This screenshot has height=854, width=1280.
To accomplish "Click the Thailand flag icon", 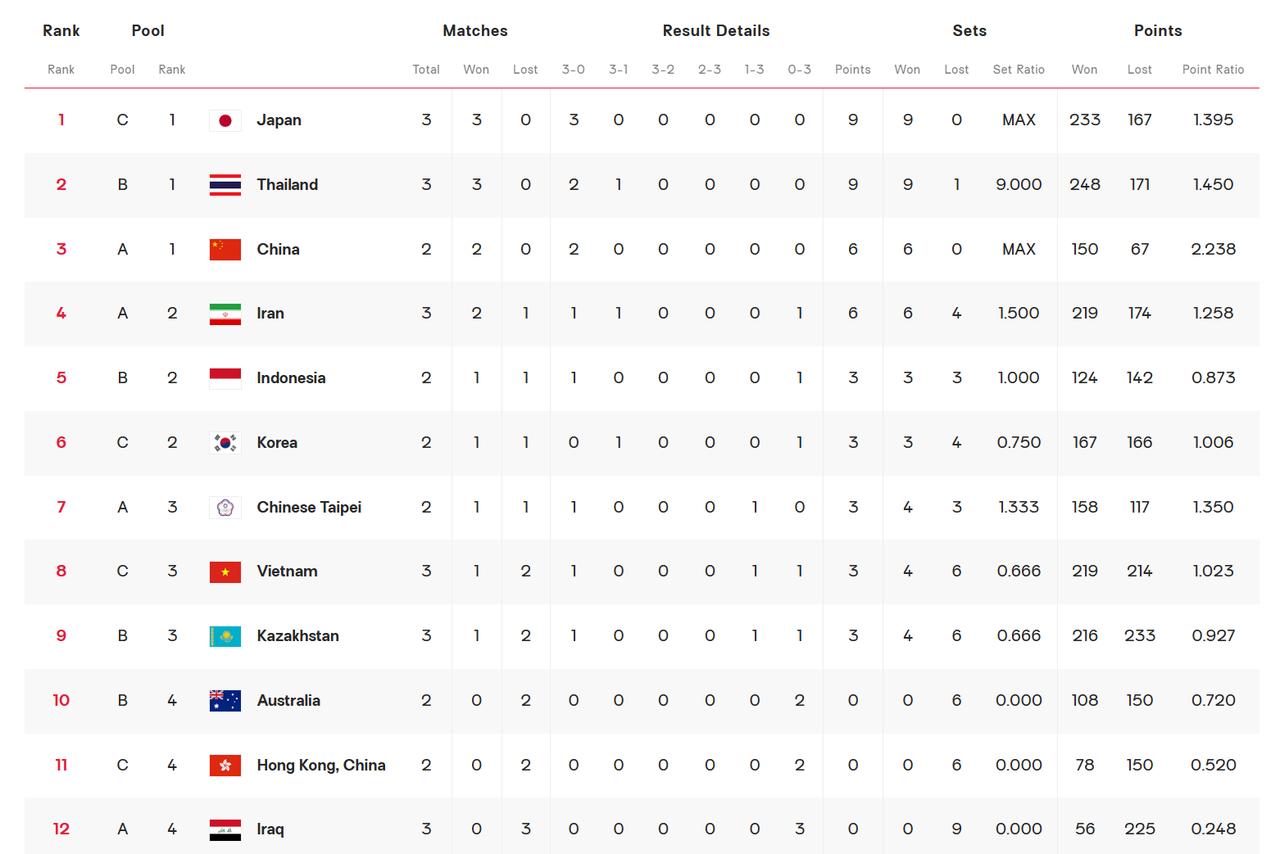I will pyautogui.click(x=225, y=185).
